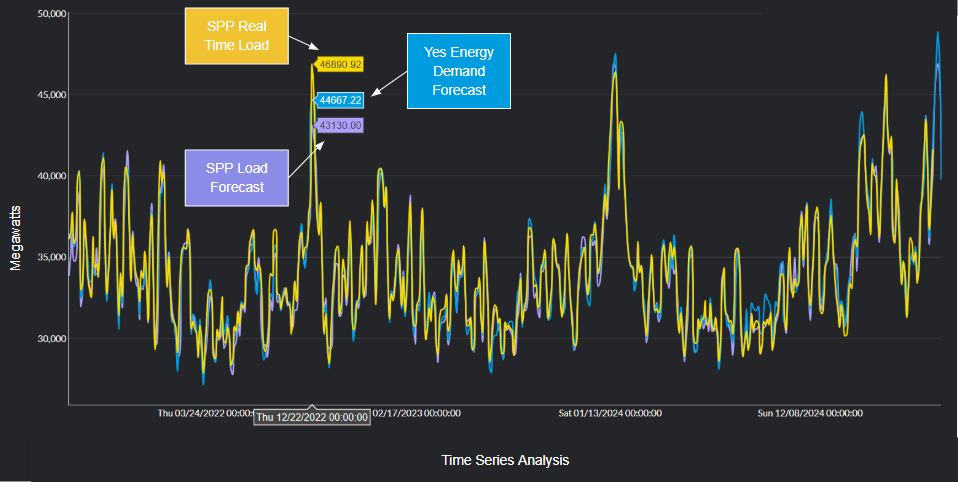Click the Thu 03/24/2022 x-axis date label
The height and width of the screenshot is (485, 958).
click(205, 412)
